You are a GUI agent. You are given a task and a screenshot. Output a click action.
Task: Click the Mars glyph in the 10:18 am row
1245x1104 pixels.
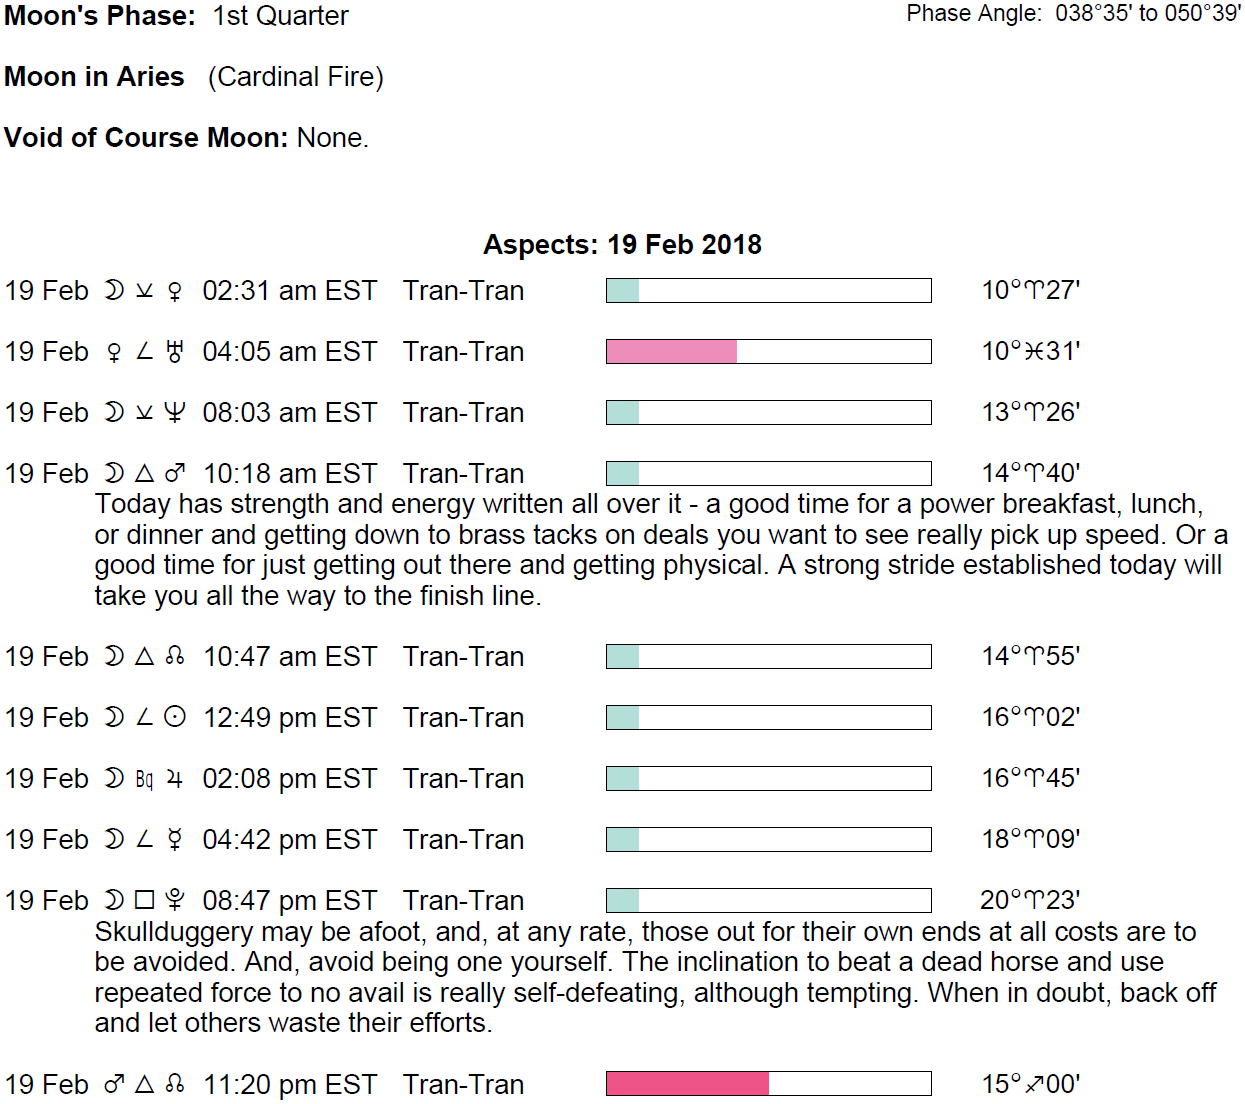click(x=175, y=474)
